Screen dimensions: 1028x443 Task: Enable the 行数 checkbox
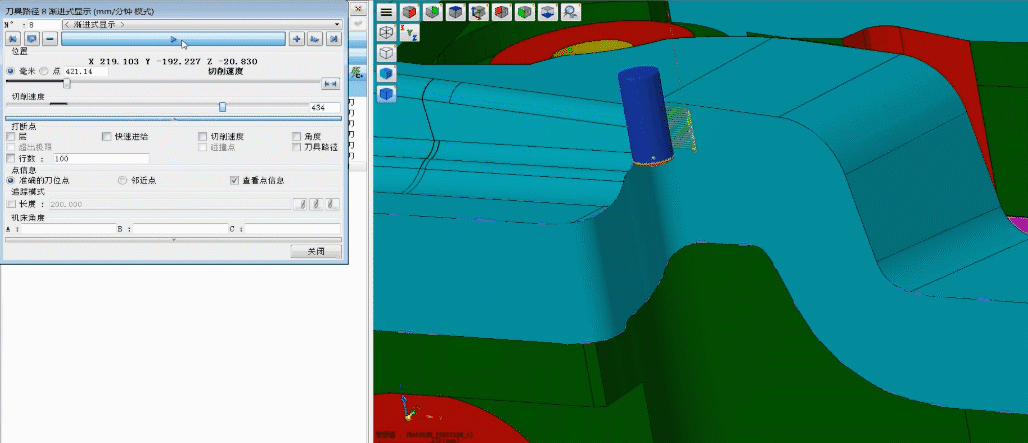pyautogui.click(x=10, y=158)
